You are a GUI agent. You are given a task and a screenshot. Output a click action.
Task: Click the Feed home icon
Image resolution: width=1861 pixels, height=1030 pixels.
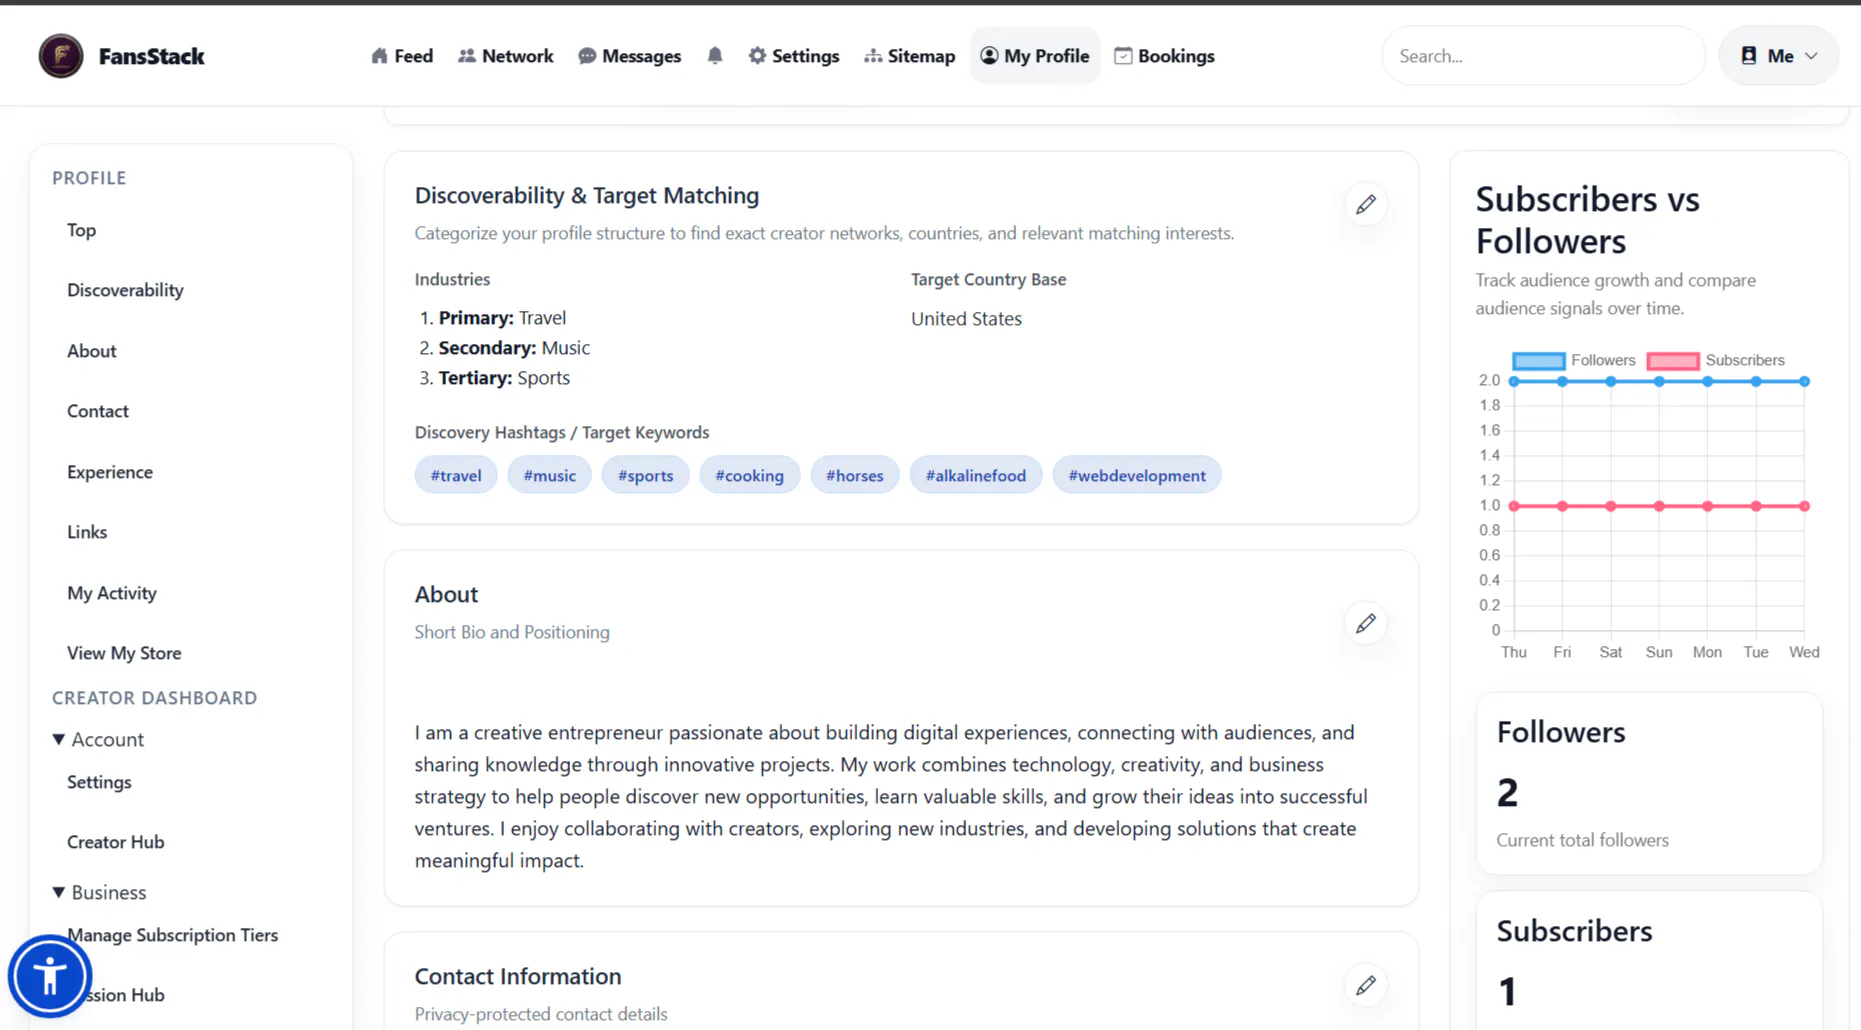point(379,56)
